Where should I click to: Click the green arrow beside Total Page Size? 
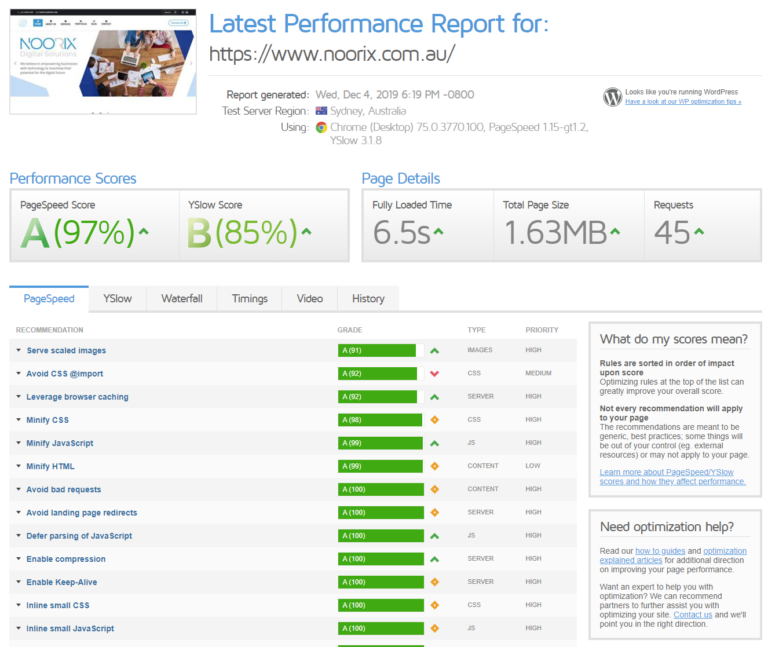pyautogui.click(x=615, y=232)
